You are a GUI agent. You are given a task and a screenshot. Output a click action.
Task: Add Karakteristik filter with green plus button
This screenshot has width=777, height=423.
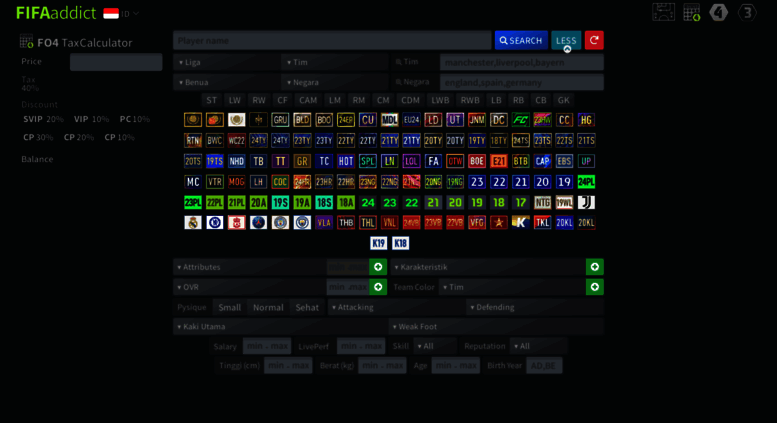click(595, 267)
